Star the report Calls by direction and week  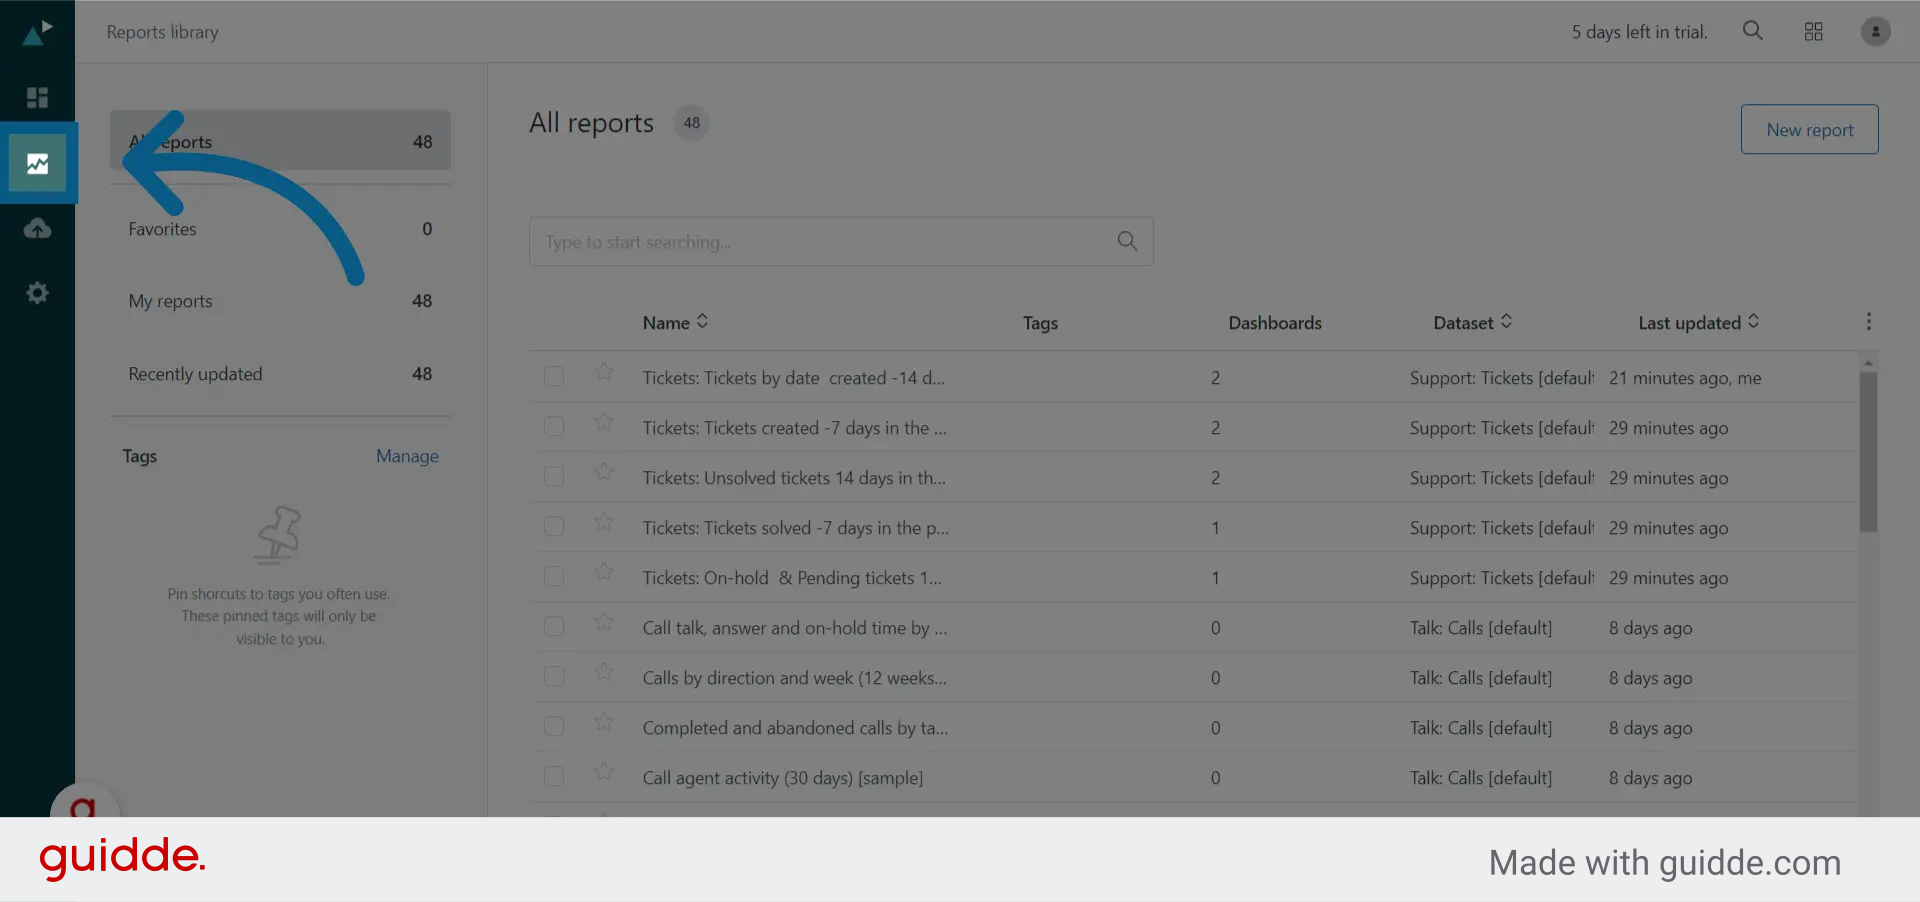603,673
